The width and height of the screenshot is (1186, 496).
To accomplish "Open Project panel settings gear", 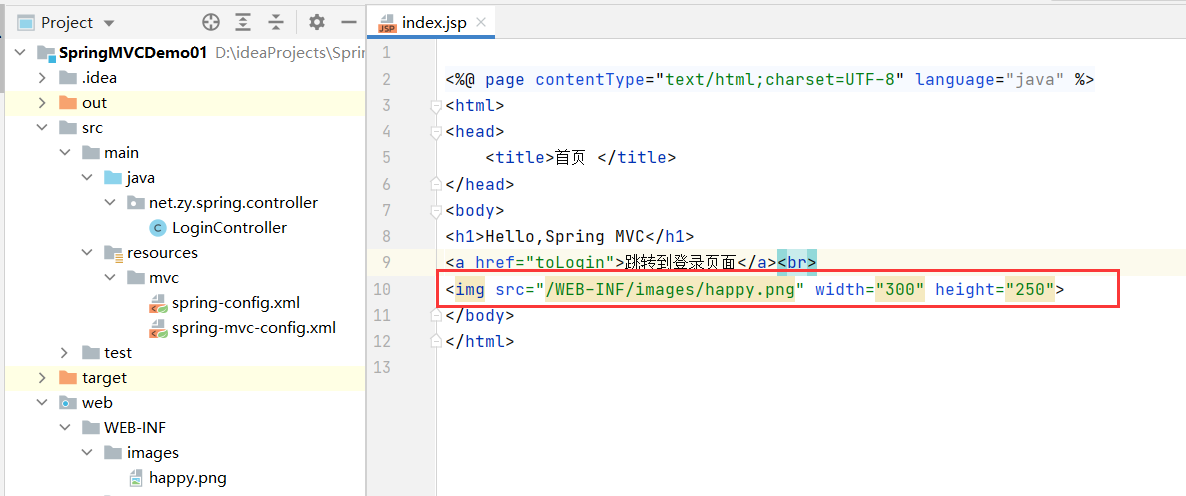I will point(317,23).
